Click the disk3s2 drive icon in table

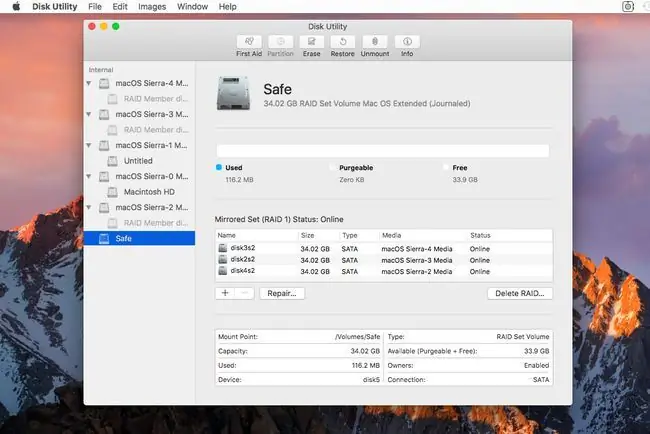click(x=223, y=248)
